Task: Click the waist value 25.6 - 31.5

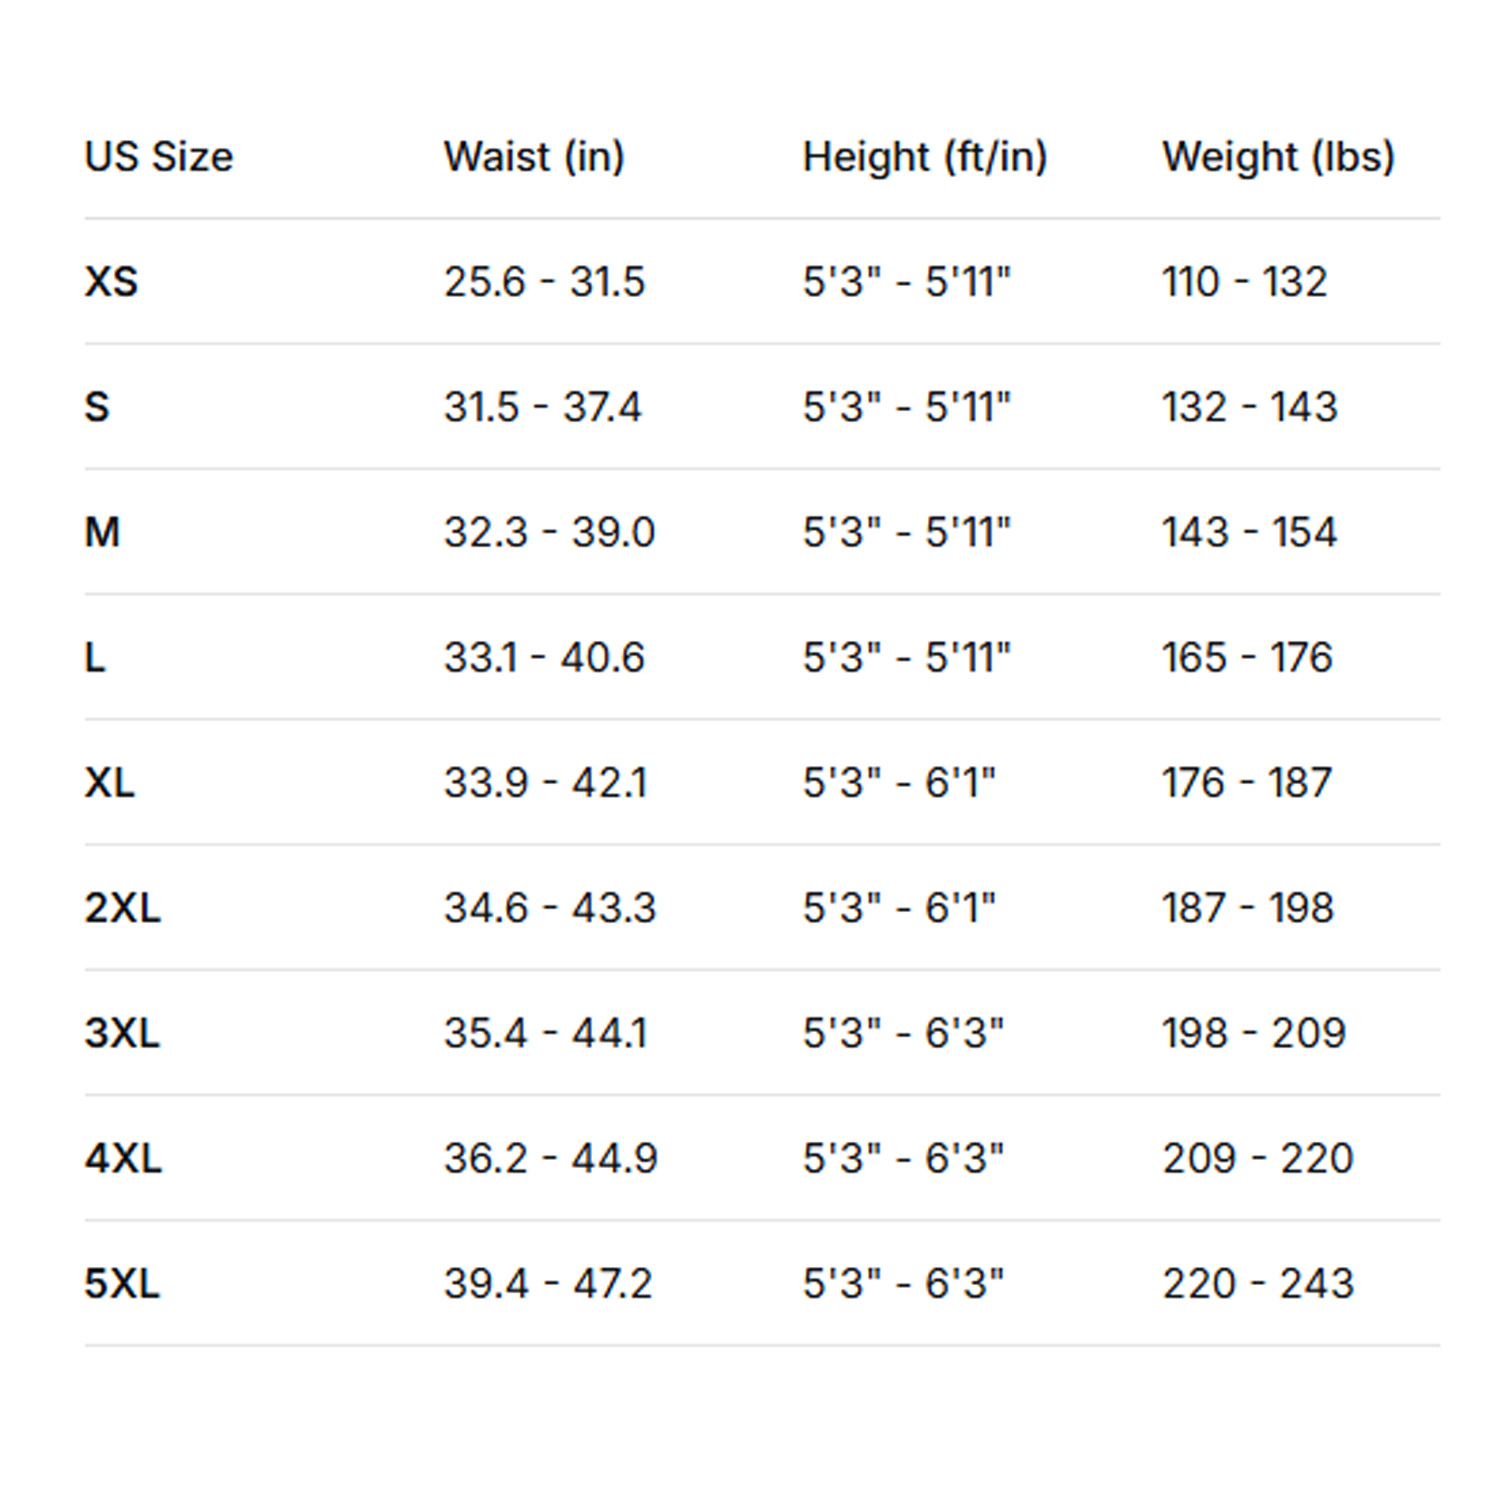Action: click(545, 282)
